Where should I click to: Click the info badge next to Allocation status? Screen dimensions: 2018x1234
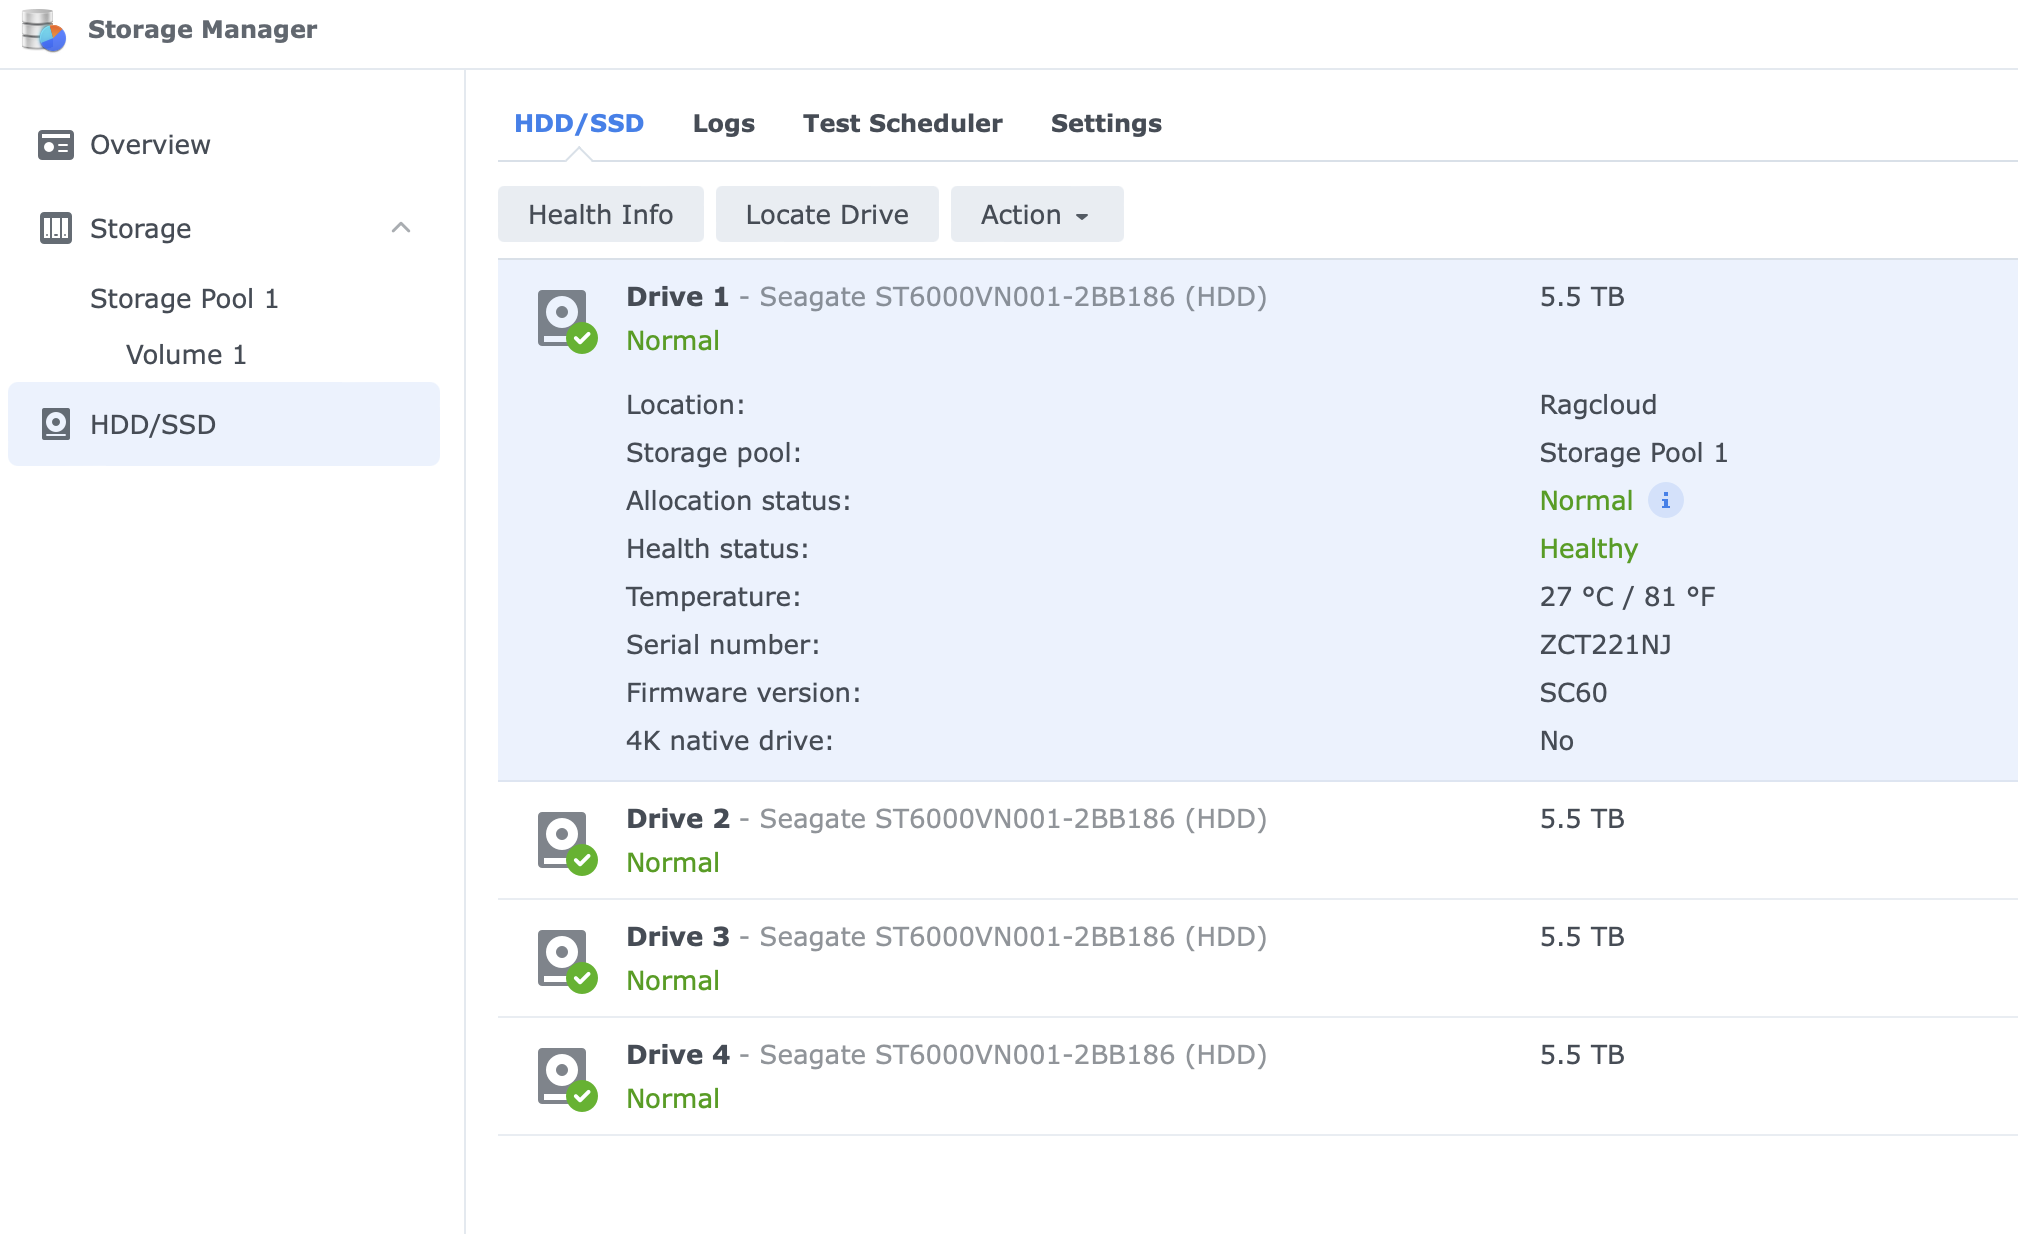(x=1666, y=500)
